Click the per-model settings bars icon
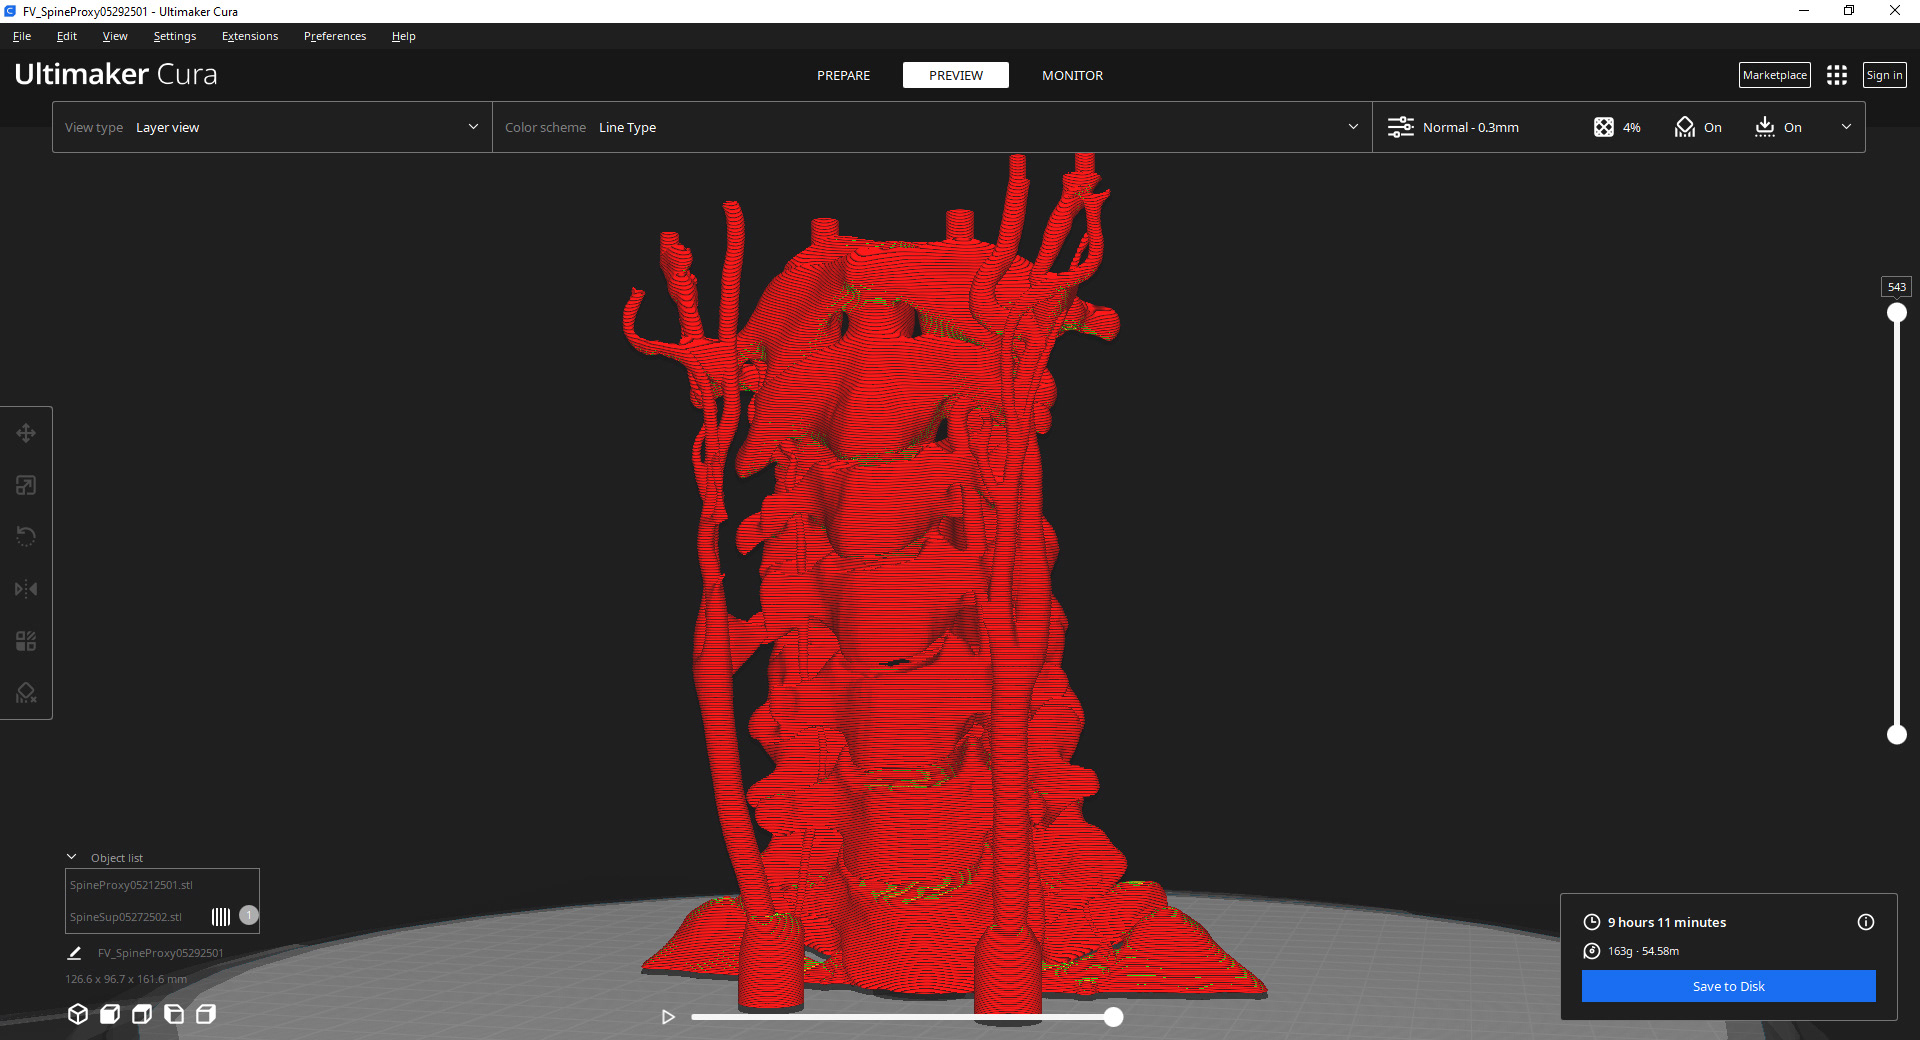Screen dimensions: 1920x1040 click(x=221, y=916)
